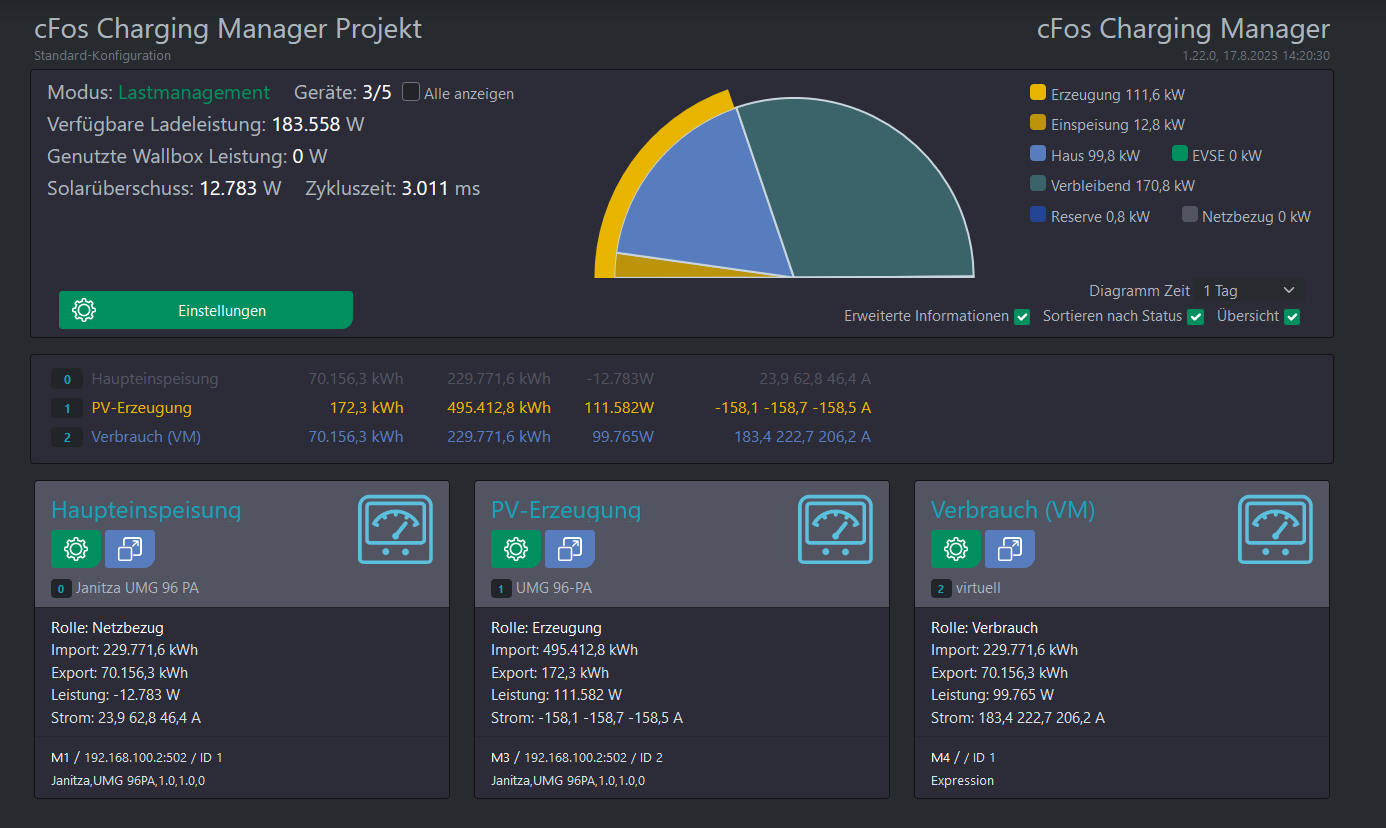The width and height of the screenshot is (1386, 828).
Task: Uncheck Erweiterte Informationen checkbox
Action: click(1022, 317)
